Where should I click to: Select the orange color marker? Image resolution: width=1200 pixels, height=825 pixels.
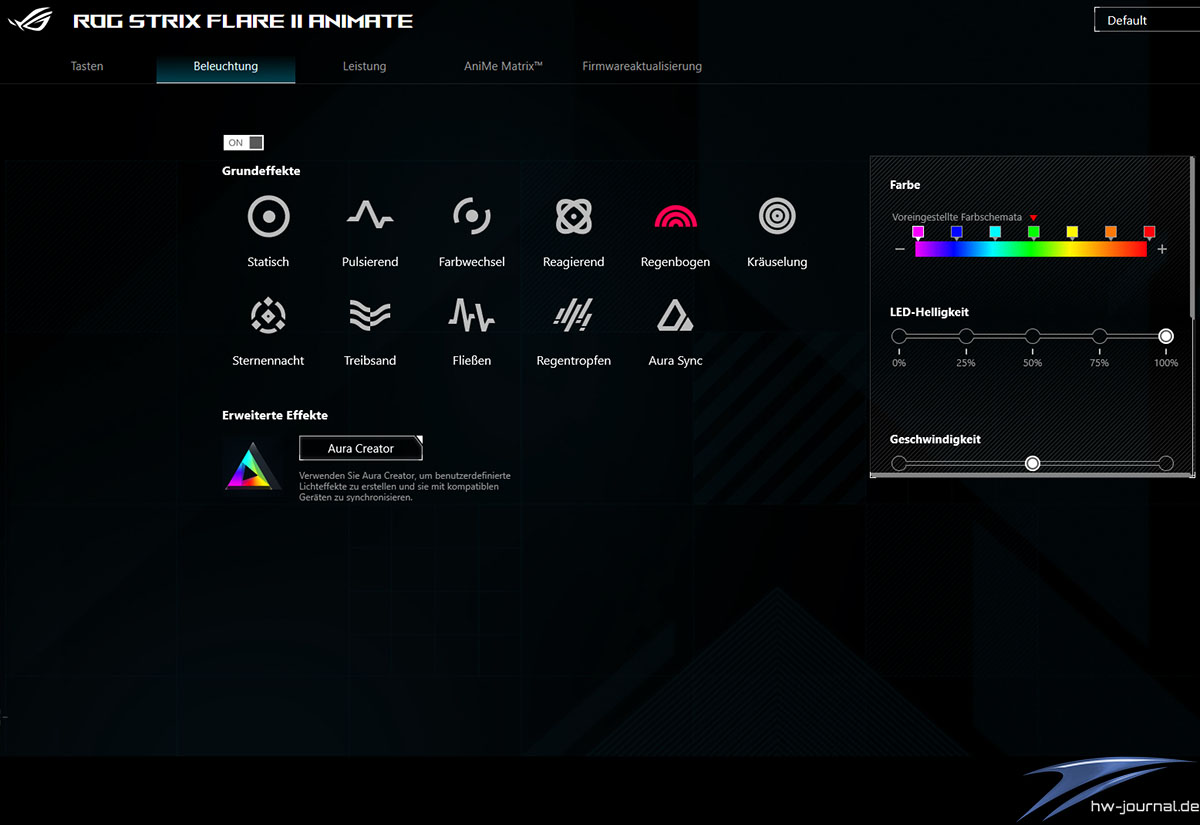(1111, 233)
